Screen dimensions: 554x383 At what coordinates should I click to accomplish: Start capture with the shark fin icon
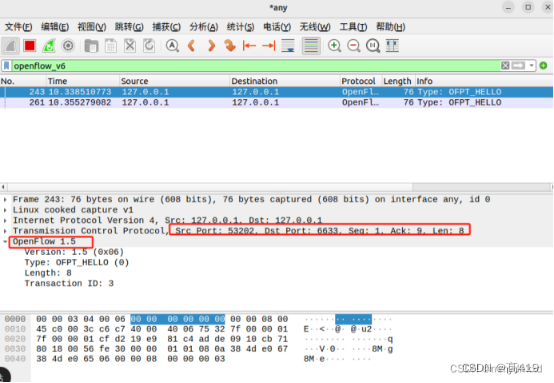point(11,46)
